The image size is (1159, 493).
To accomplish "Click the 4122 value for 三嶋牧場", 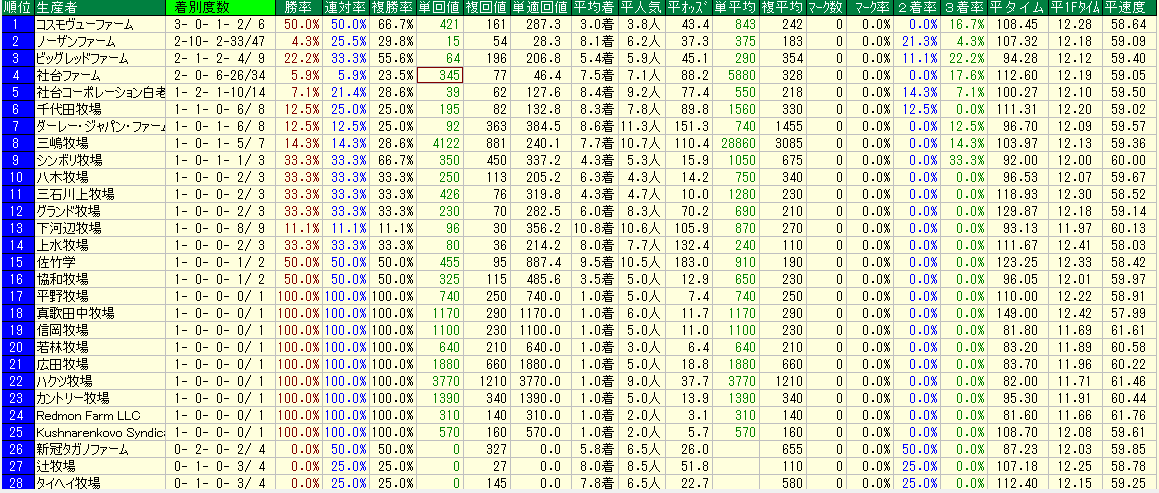I will 441,143.
